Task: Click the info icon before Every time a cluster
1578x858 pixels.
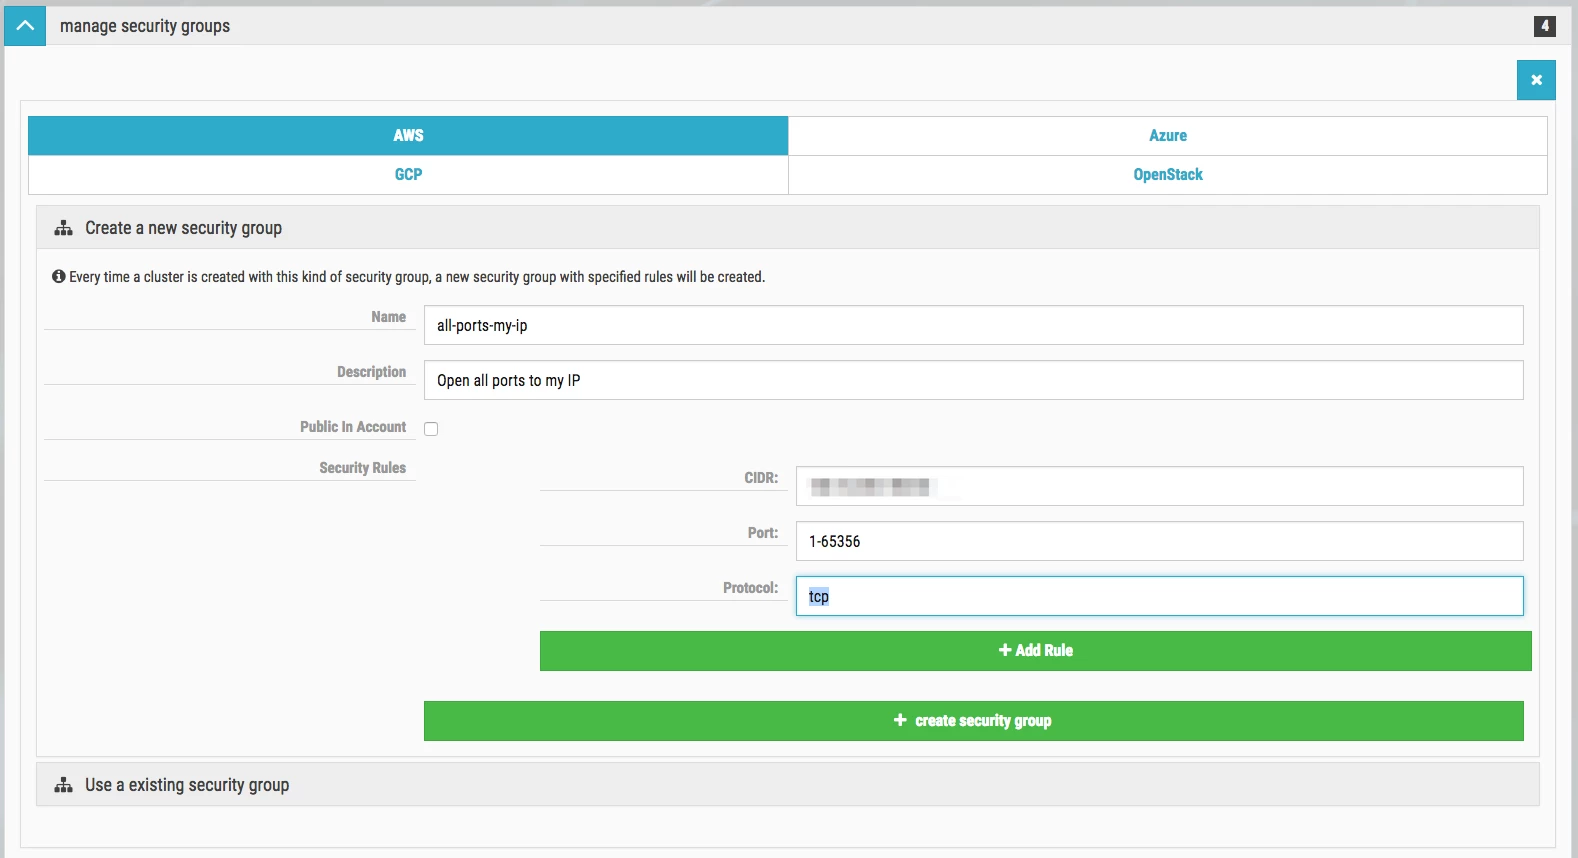Action: (x=59, y=276)
